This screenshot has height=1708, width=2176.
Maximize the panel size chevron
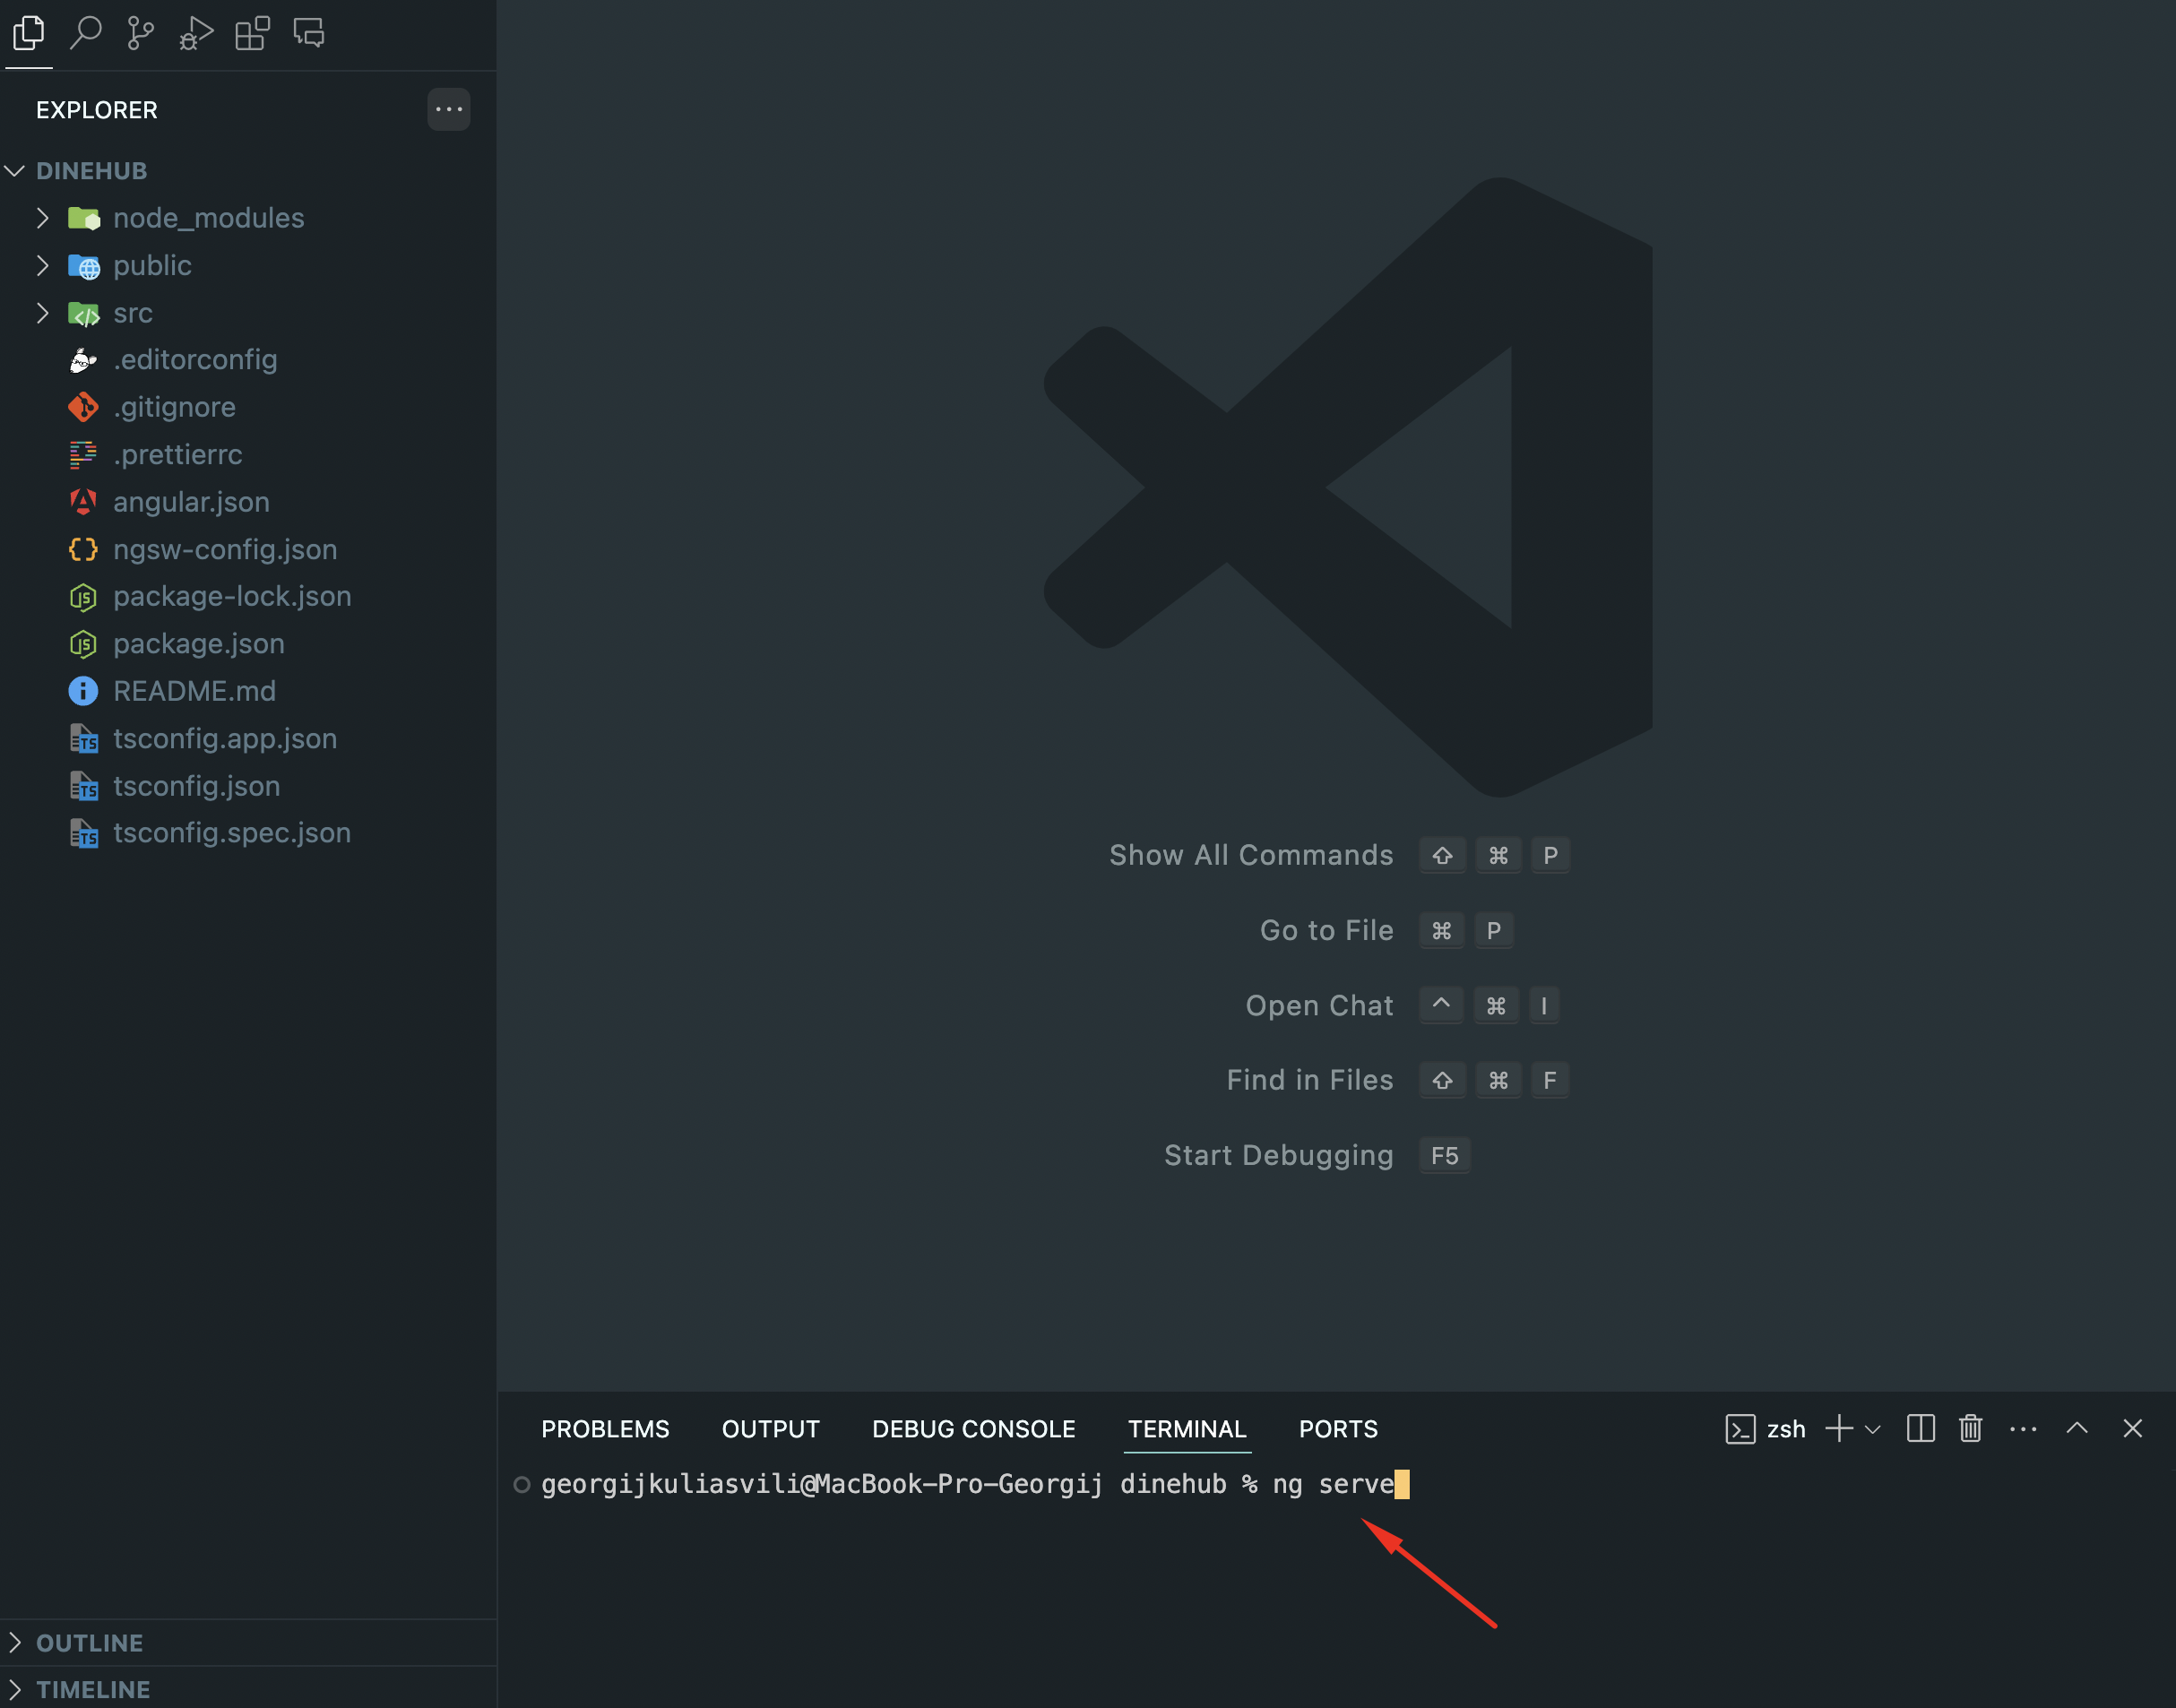(2077, 1429)
